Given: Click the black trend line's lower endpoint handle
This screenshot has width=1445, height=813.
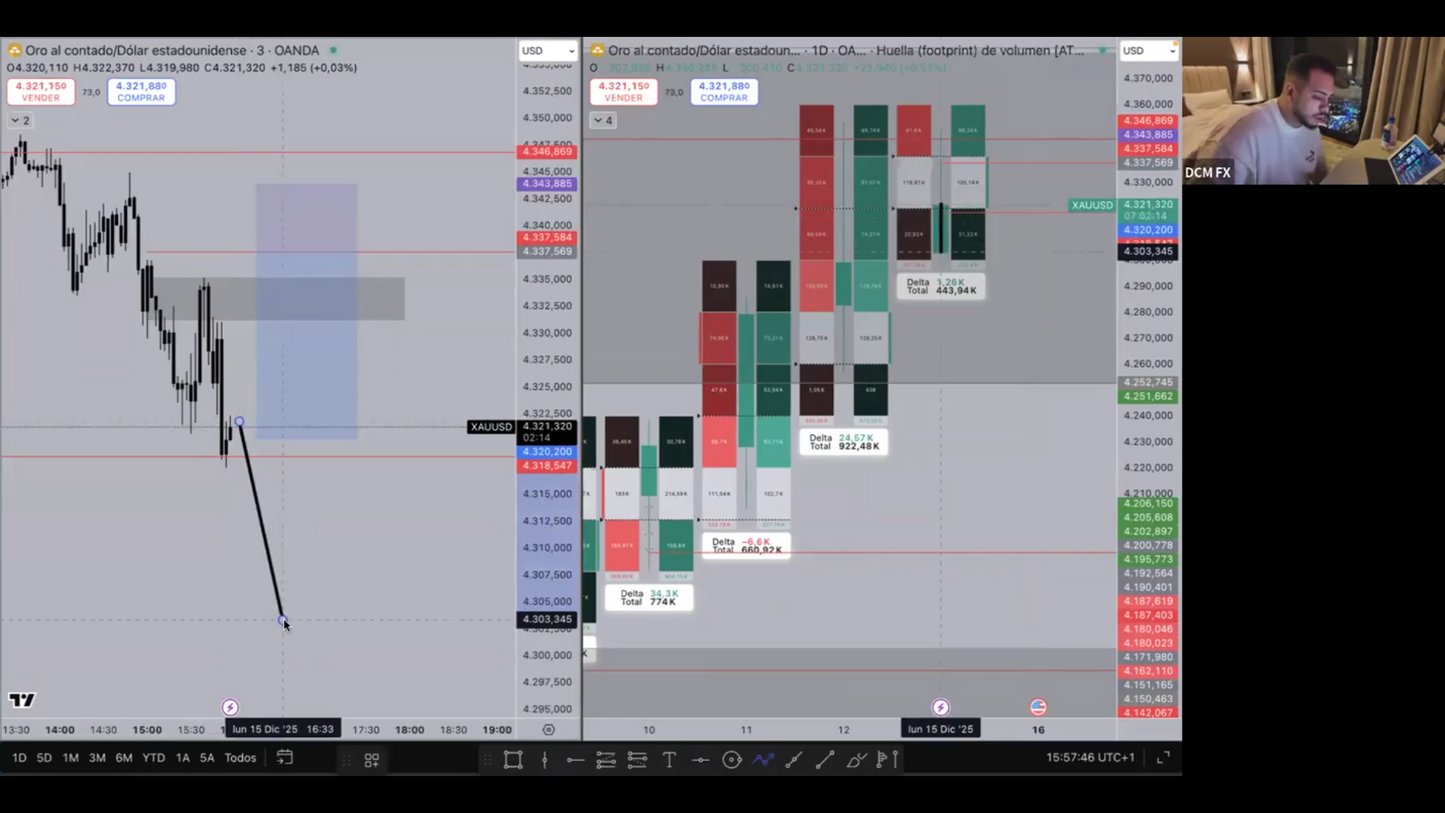Looking at the screenshot, I should point(282,620).
